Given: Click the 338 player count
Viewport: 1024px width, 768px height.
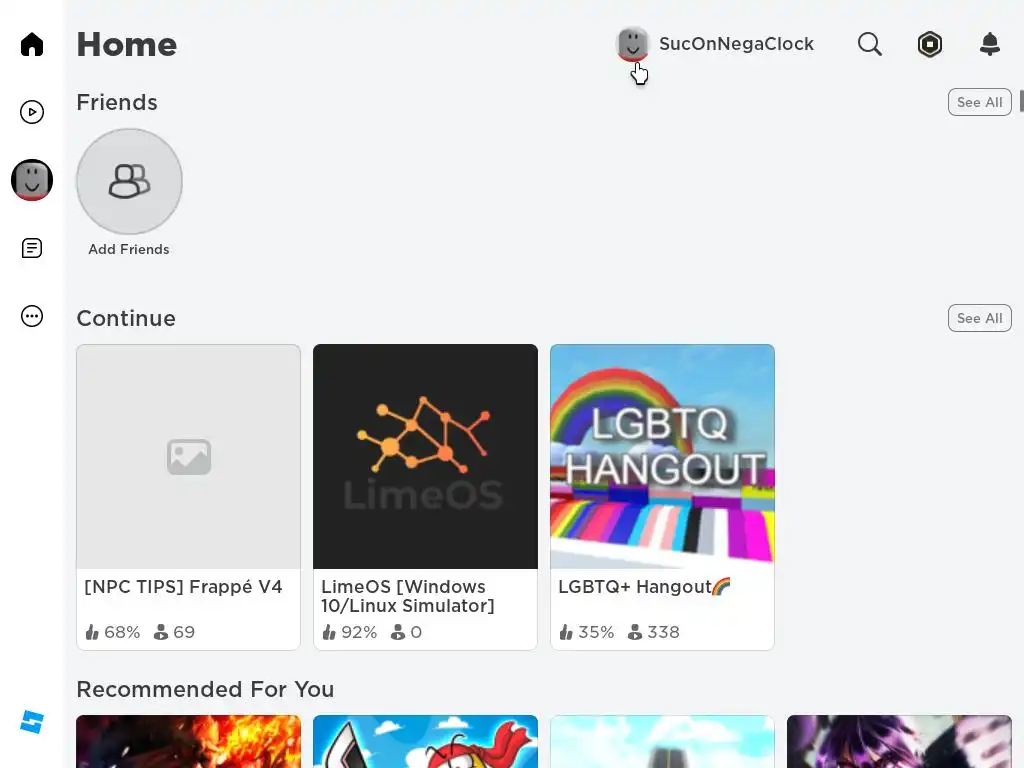Looking at the screenshot, I should [654, 632].
